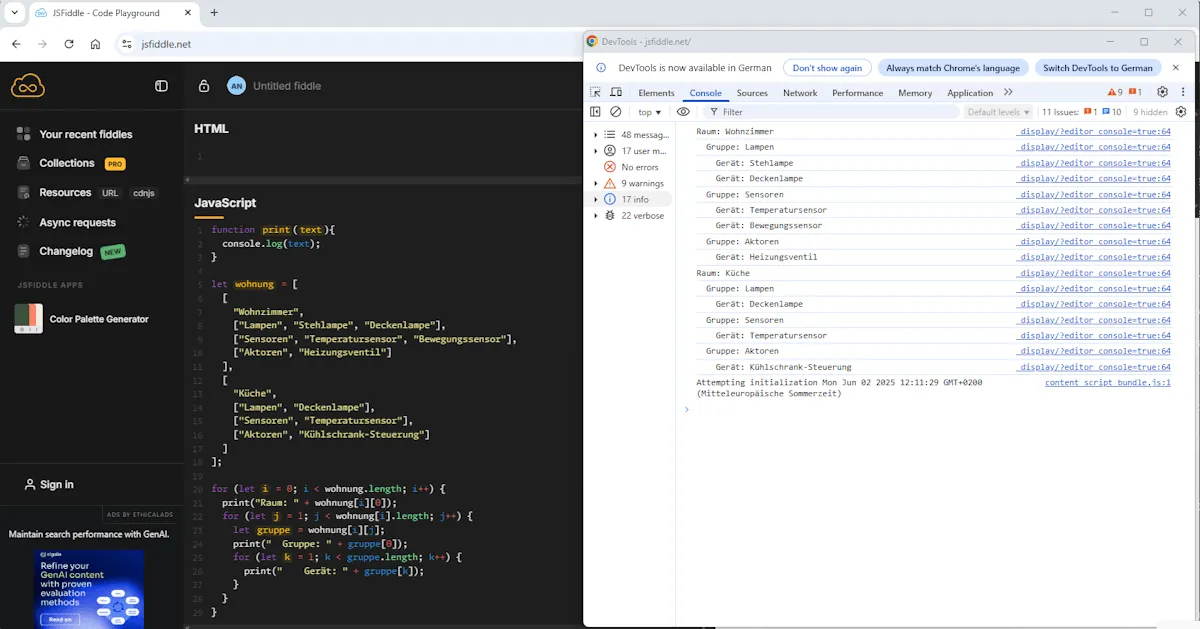The height and width of the screenshot is (629, 1200).
Task: Select the inspect element tool in DevTools
Action: [x=595, y=92]
